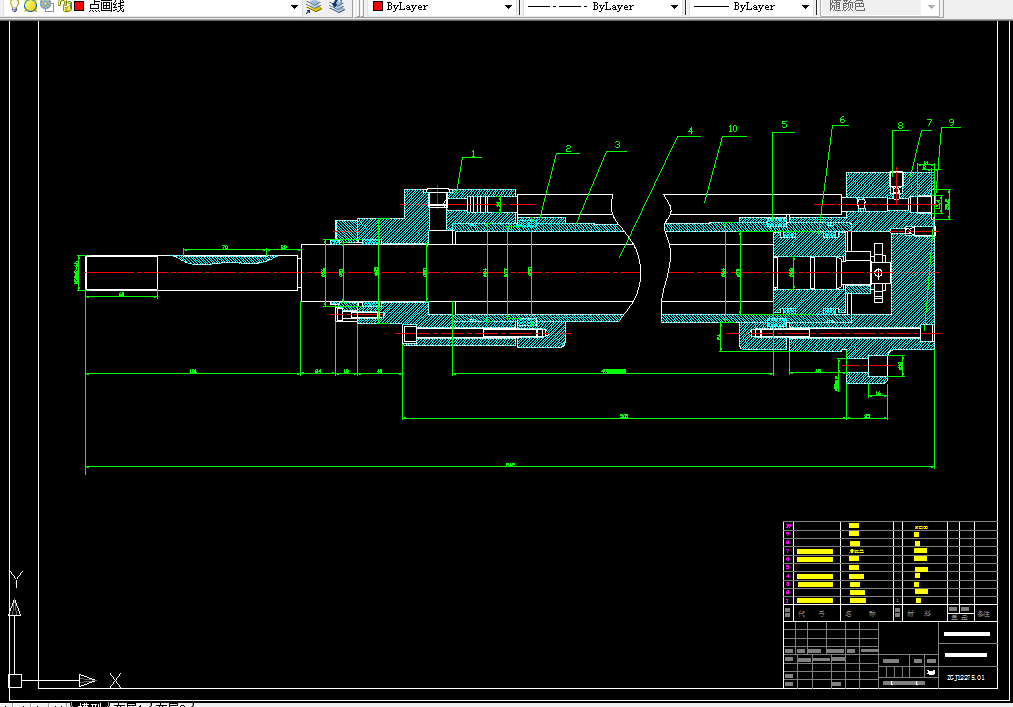Select balloon number 9 in drawing
The width and height of the screenshot is (1013, 707).
pos(952,122)
